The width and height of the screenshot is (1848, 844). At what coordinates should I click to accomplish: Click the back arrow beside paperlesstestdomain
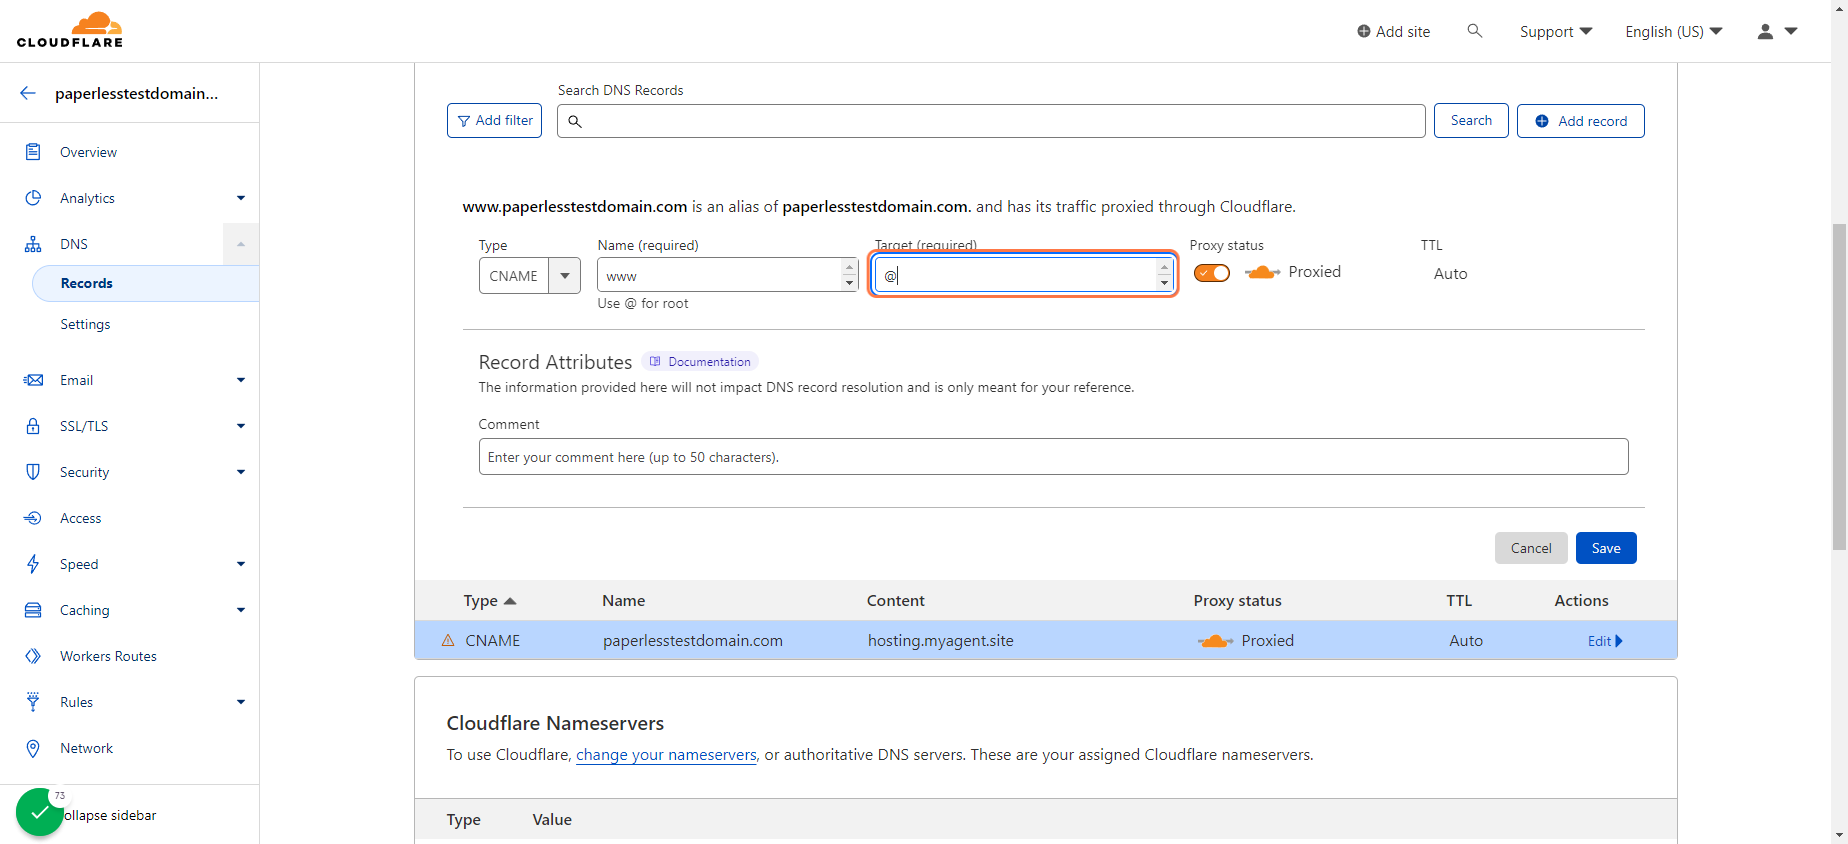coord(28,93)
